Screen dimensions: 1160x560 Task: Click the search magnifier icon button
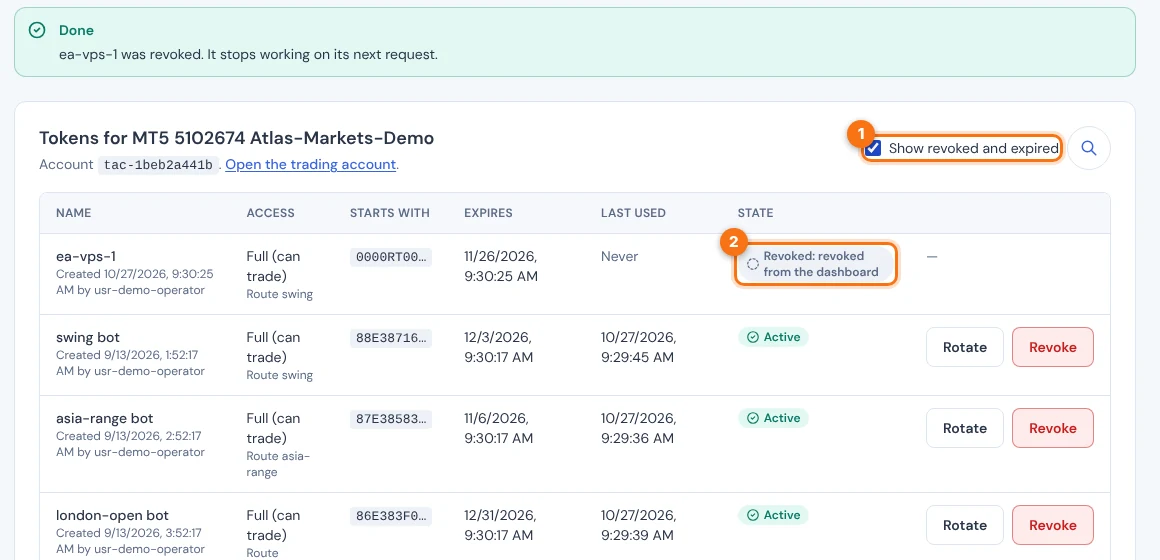(x=1089, y=148)
